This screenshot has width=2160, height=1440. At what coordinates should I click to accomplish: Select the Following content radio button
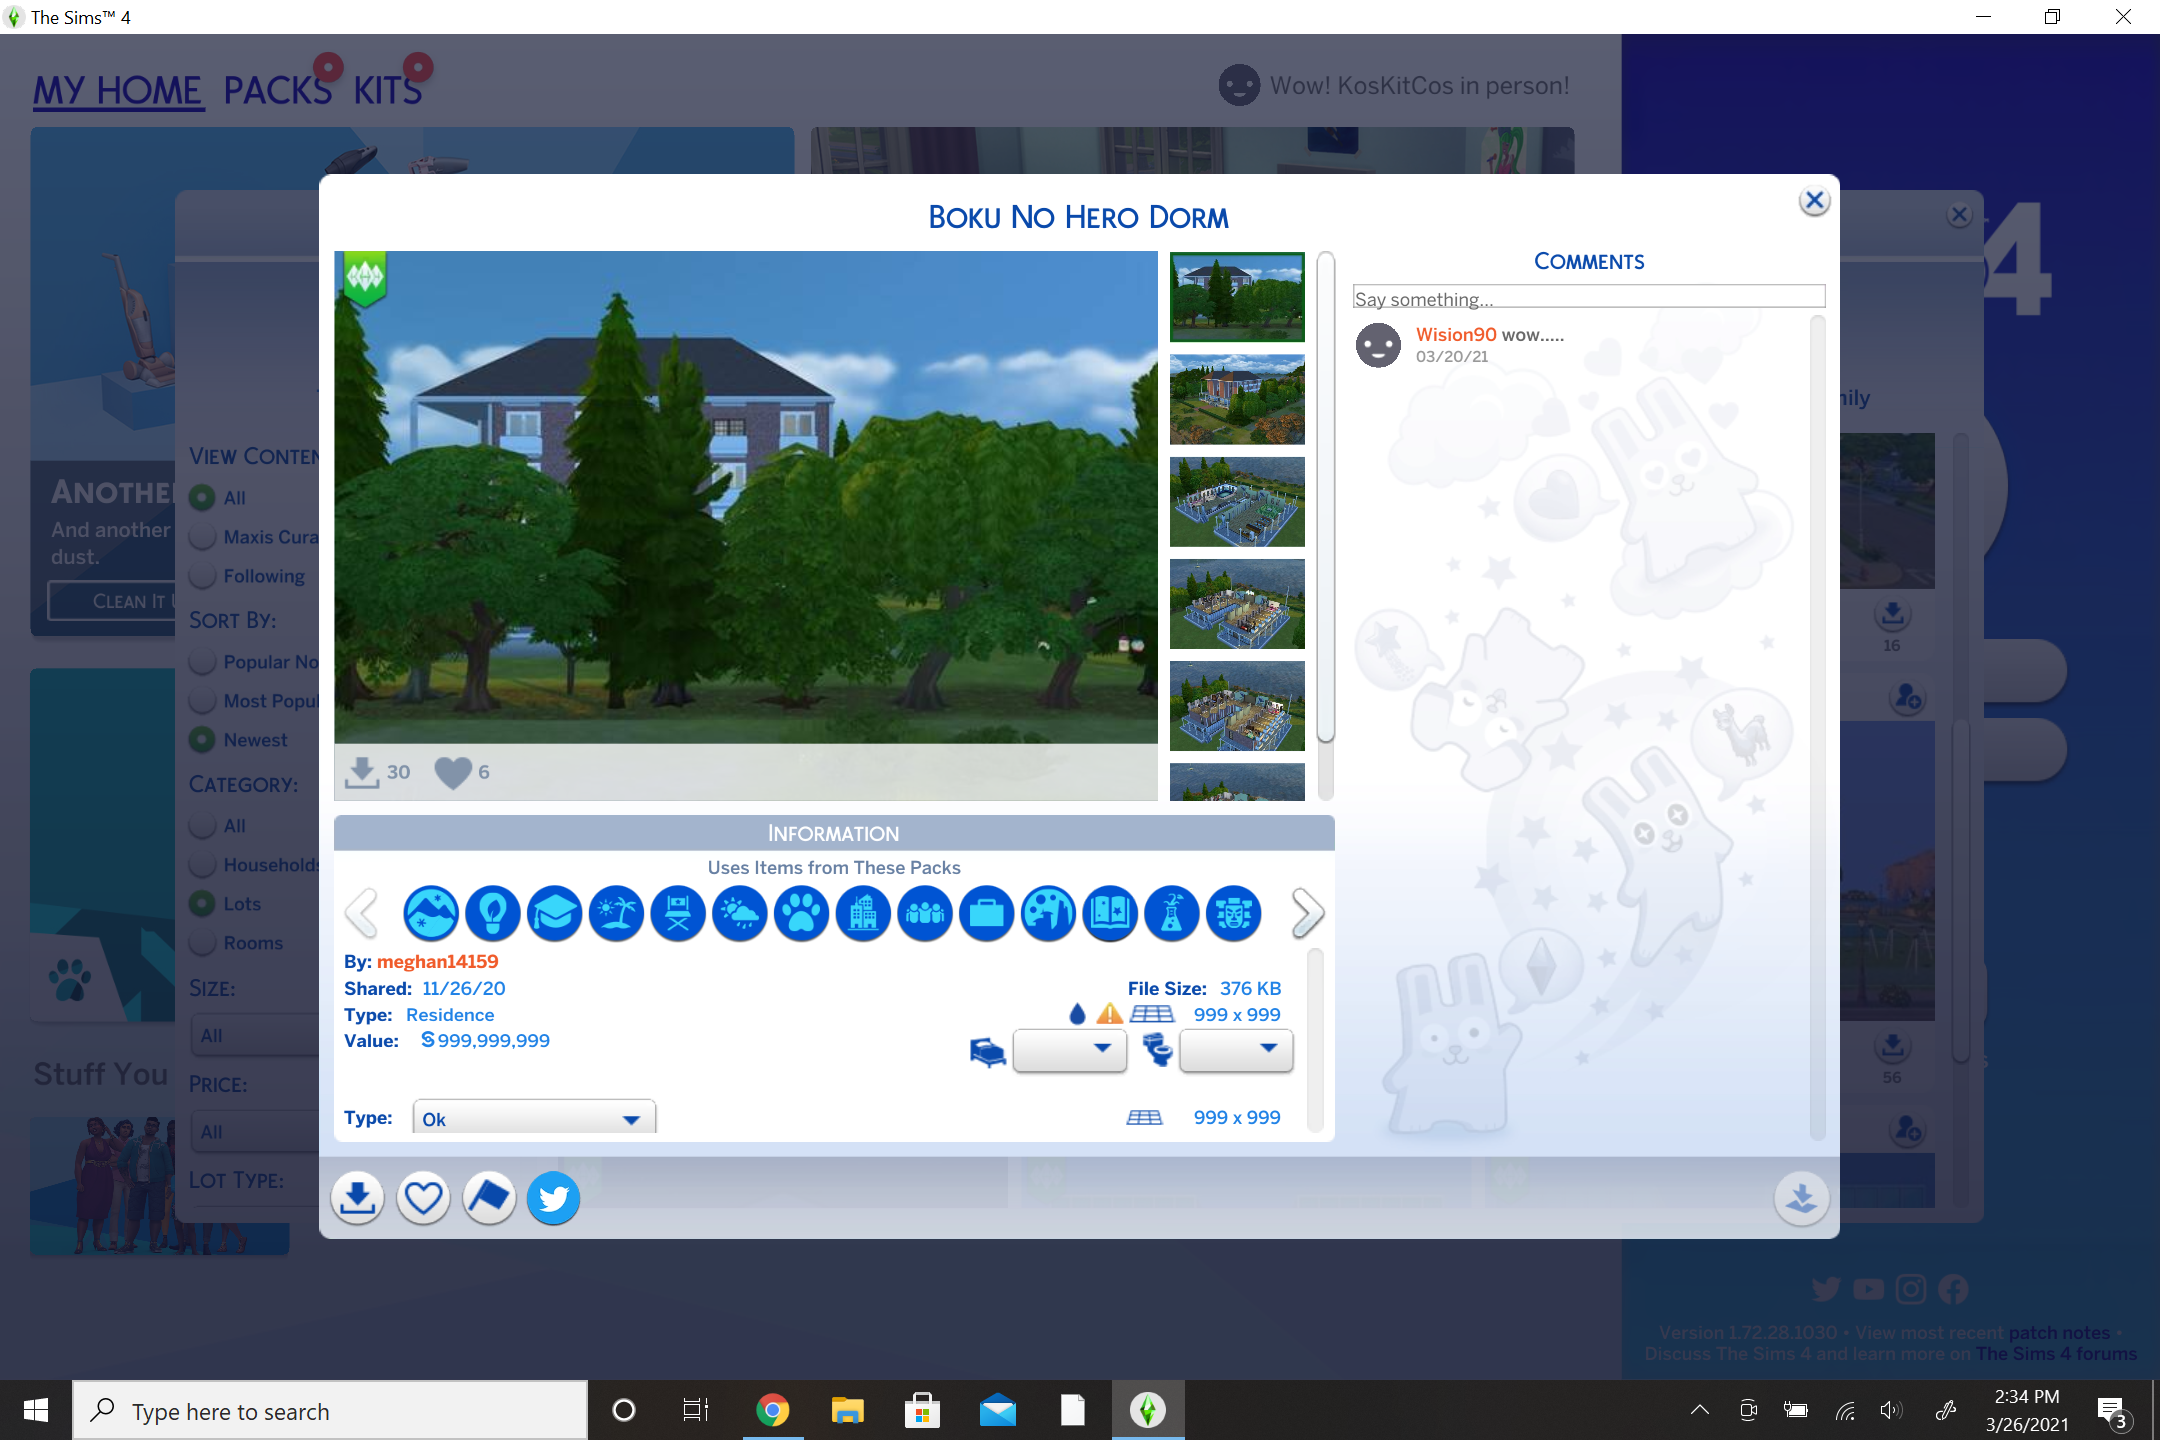[x=203, y=576]
